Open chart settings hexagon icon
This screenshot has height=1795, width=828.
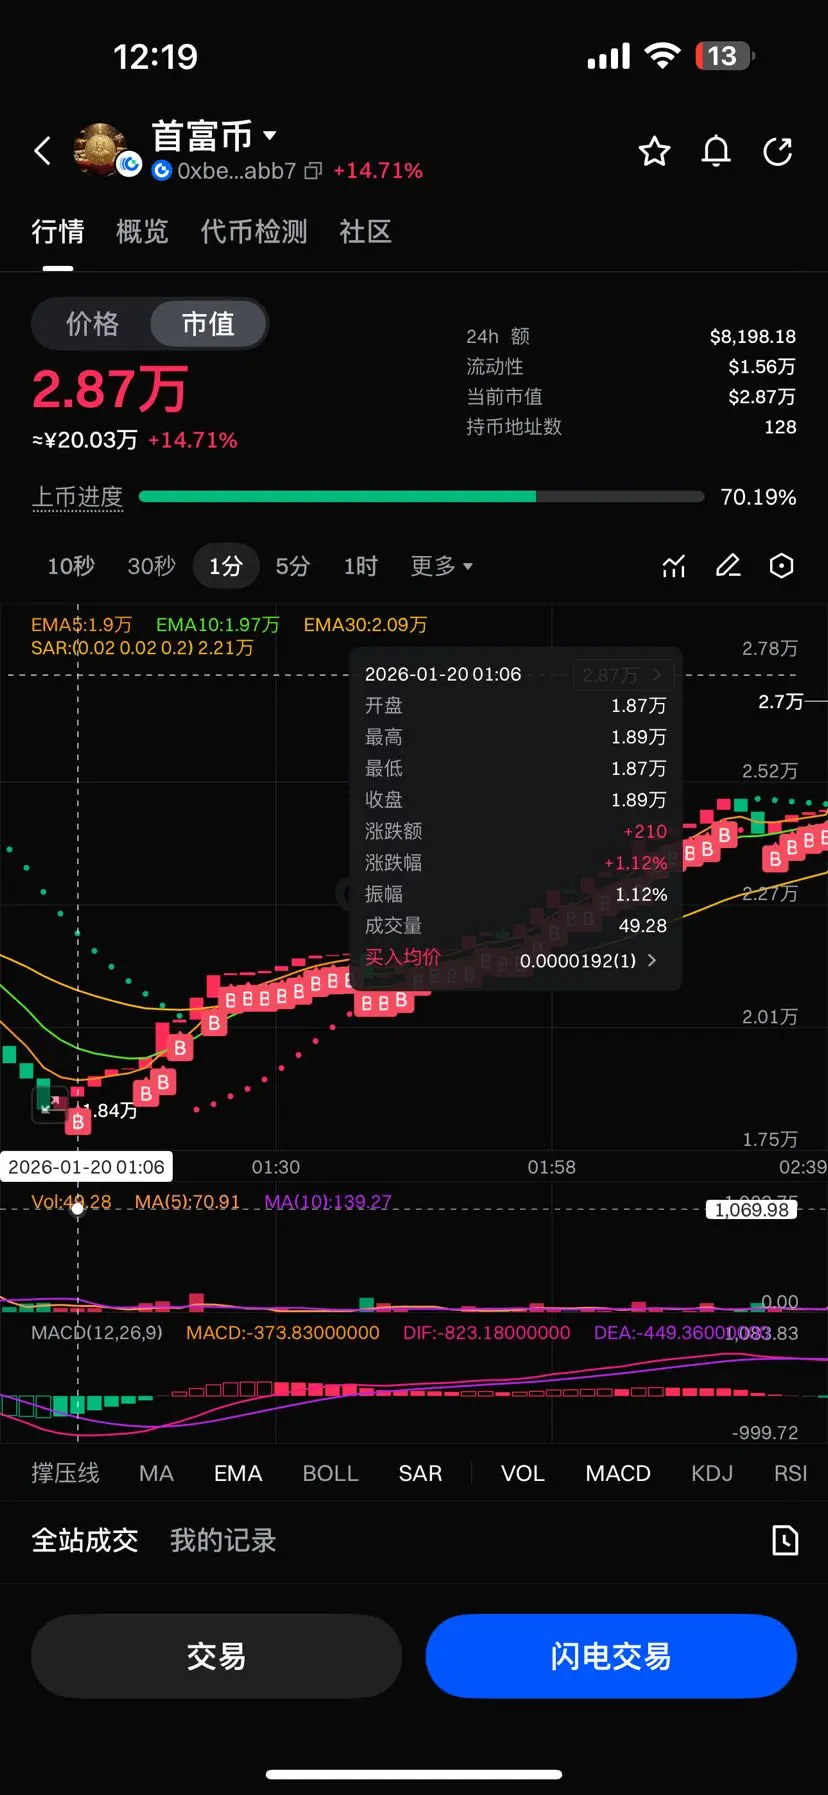point(782,566)
